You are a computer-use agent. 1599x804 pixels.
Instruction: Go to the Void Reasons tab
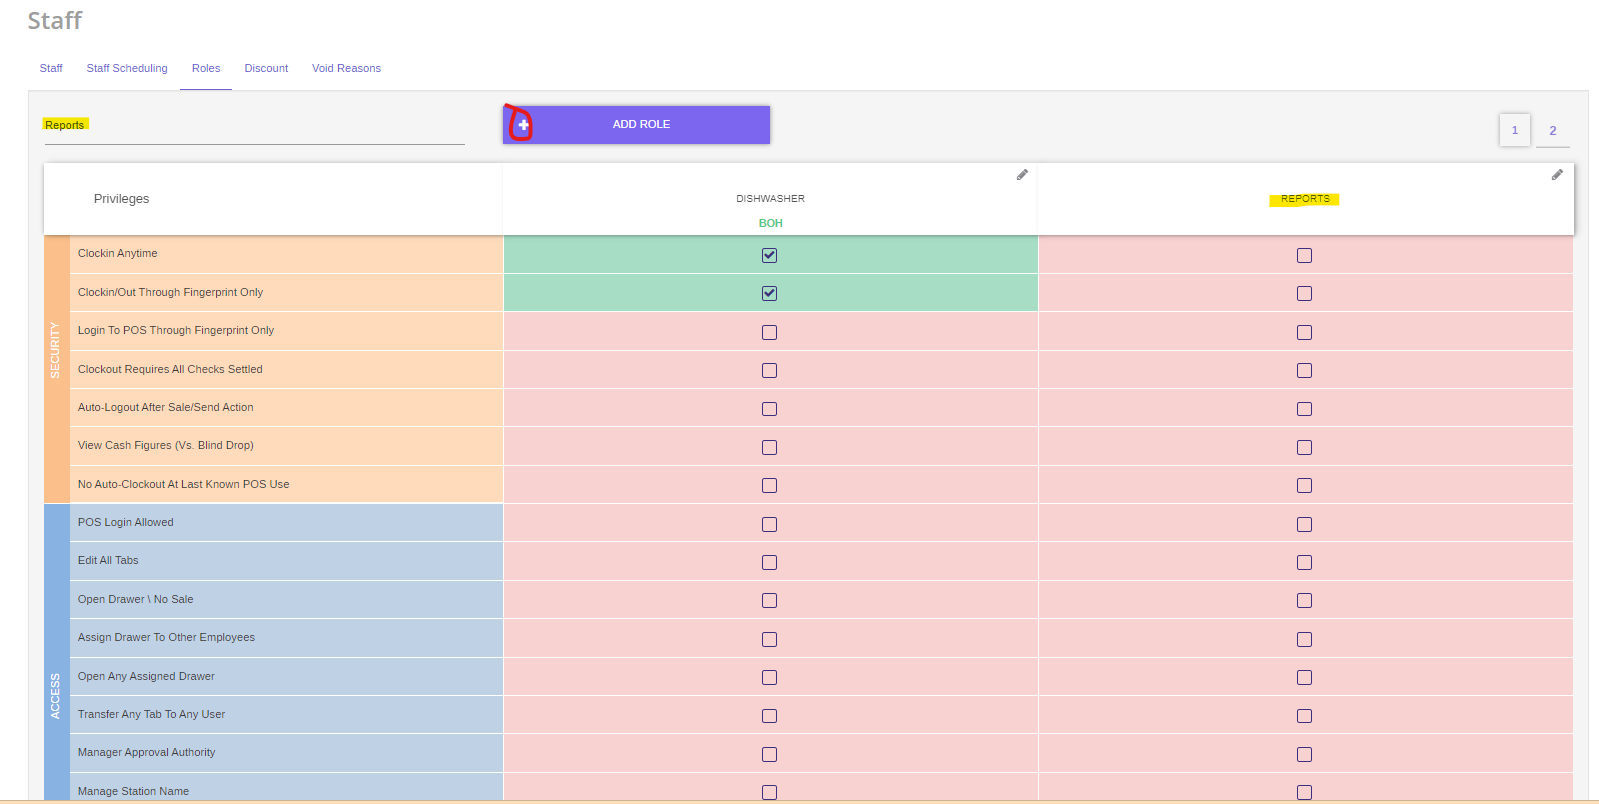pyautogui.click(x=346, y=68)
